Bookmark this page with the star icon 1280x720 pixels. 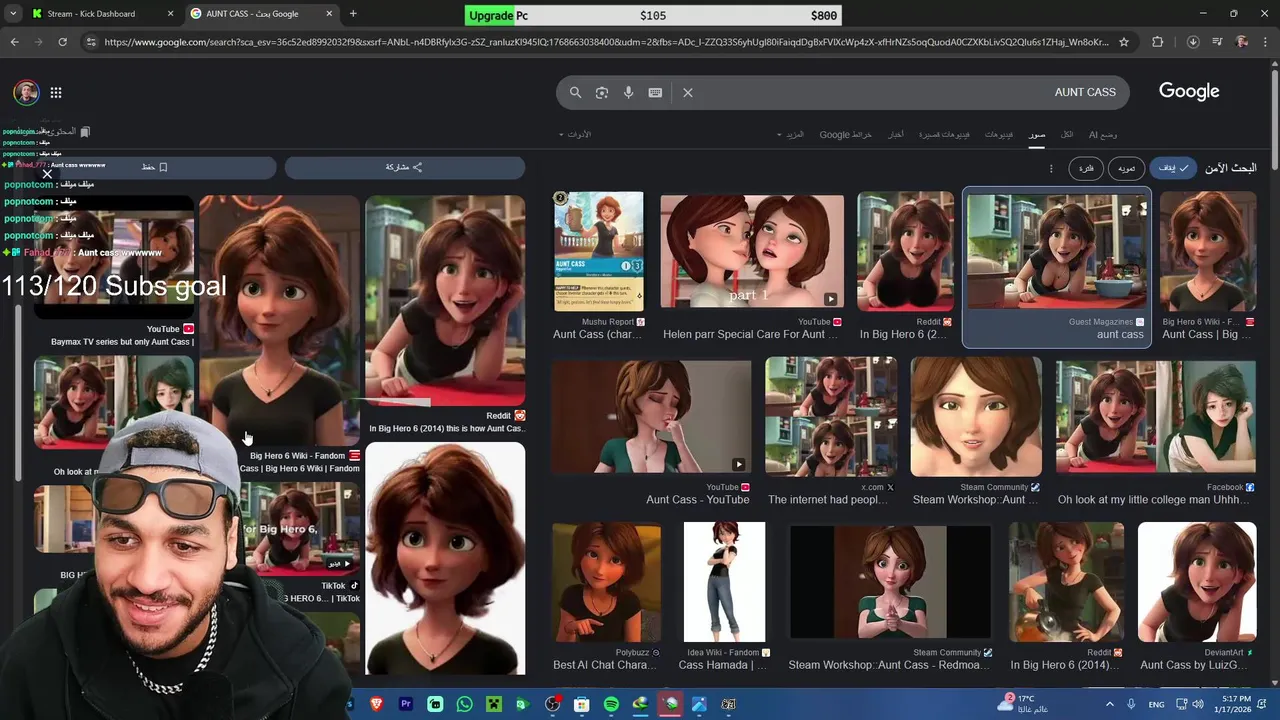(1124, 42)
